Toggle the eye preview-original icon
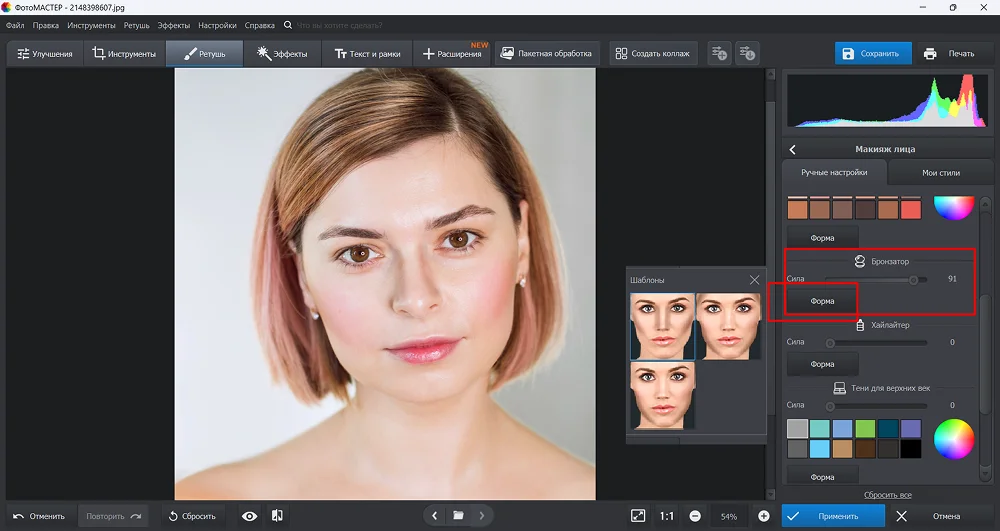1000x531 pixels. pyautogui.click(x=249, y=516)
